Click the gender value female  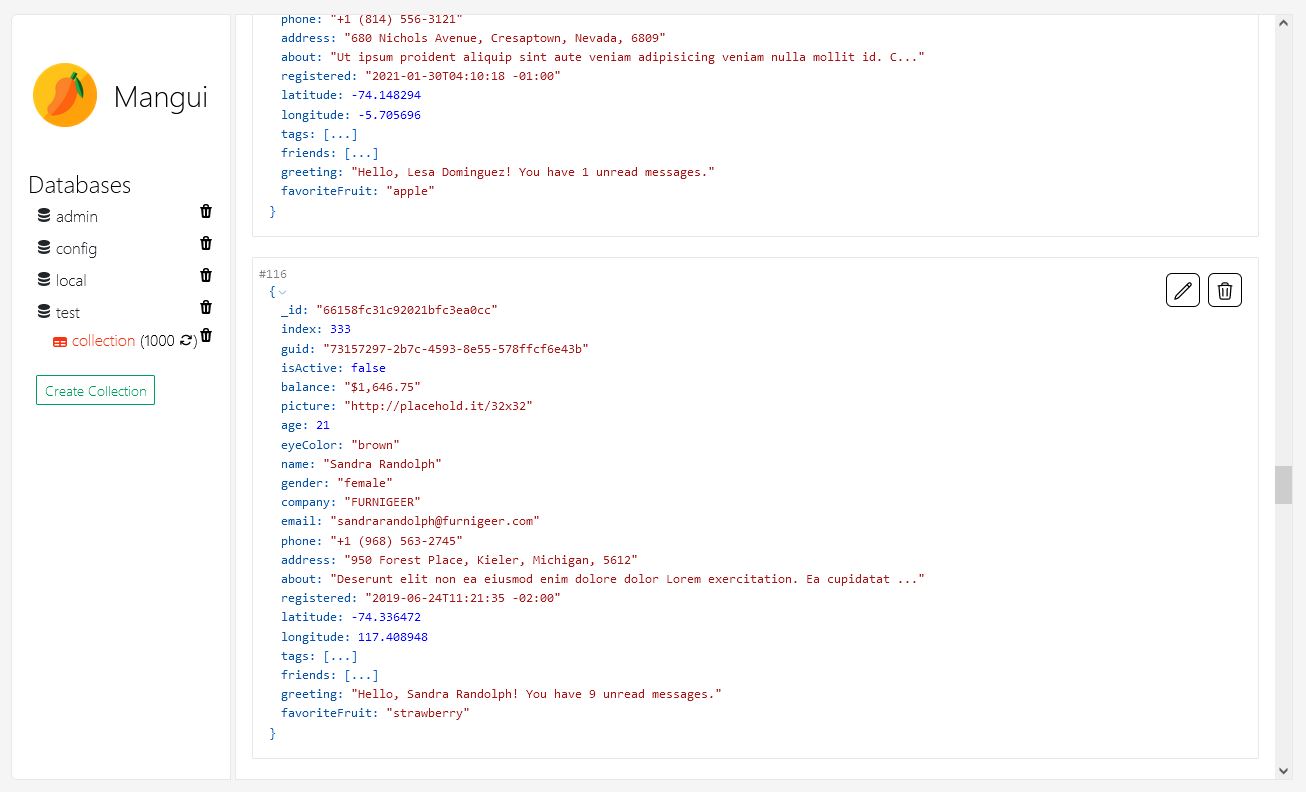point(365,482)
